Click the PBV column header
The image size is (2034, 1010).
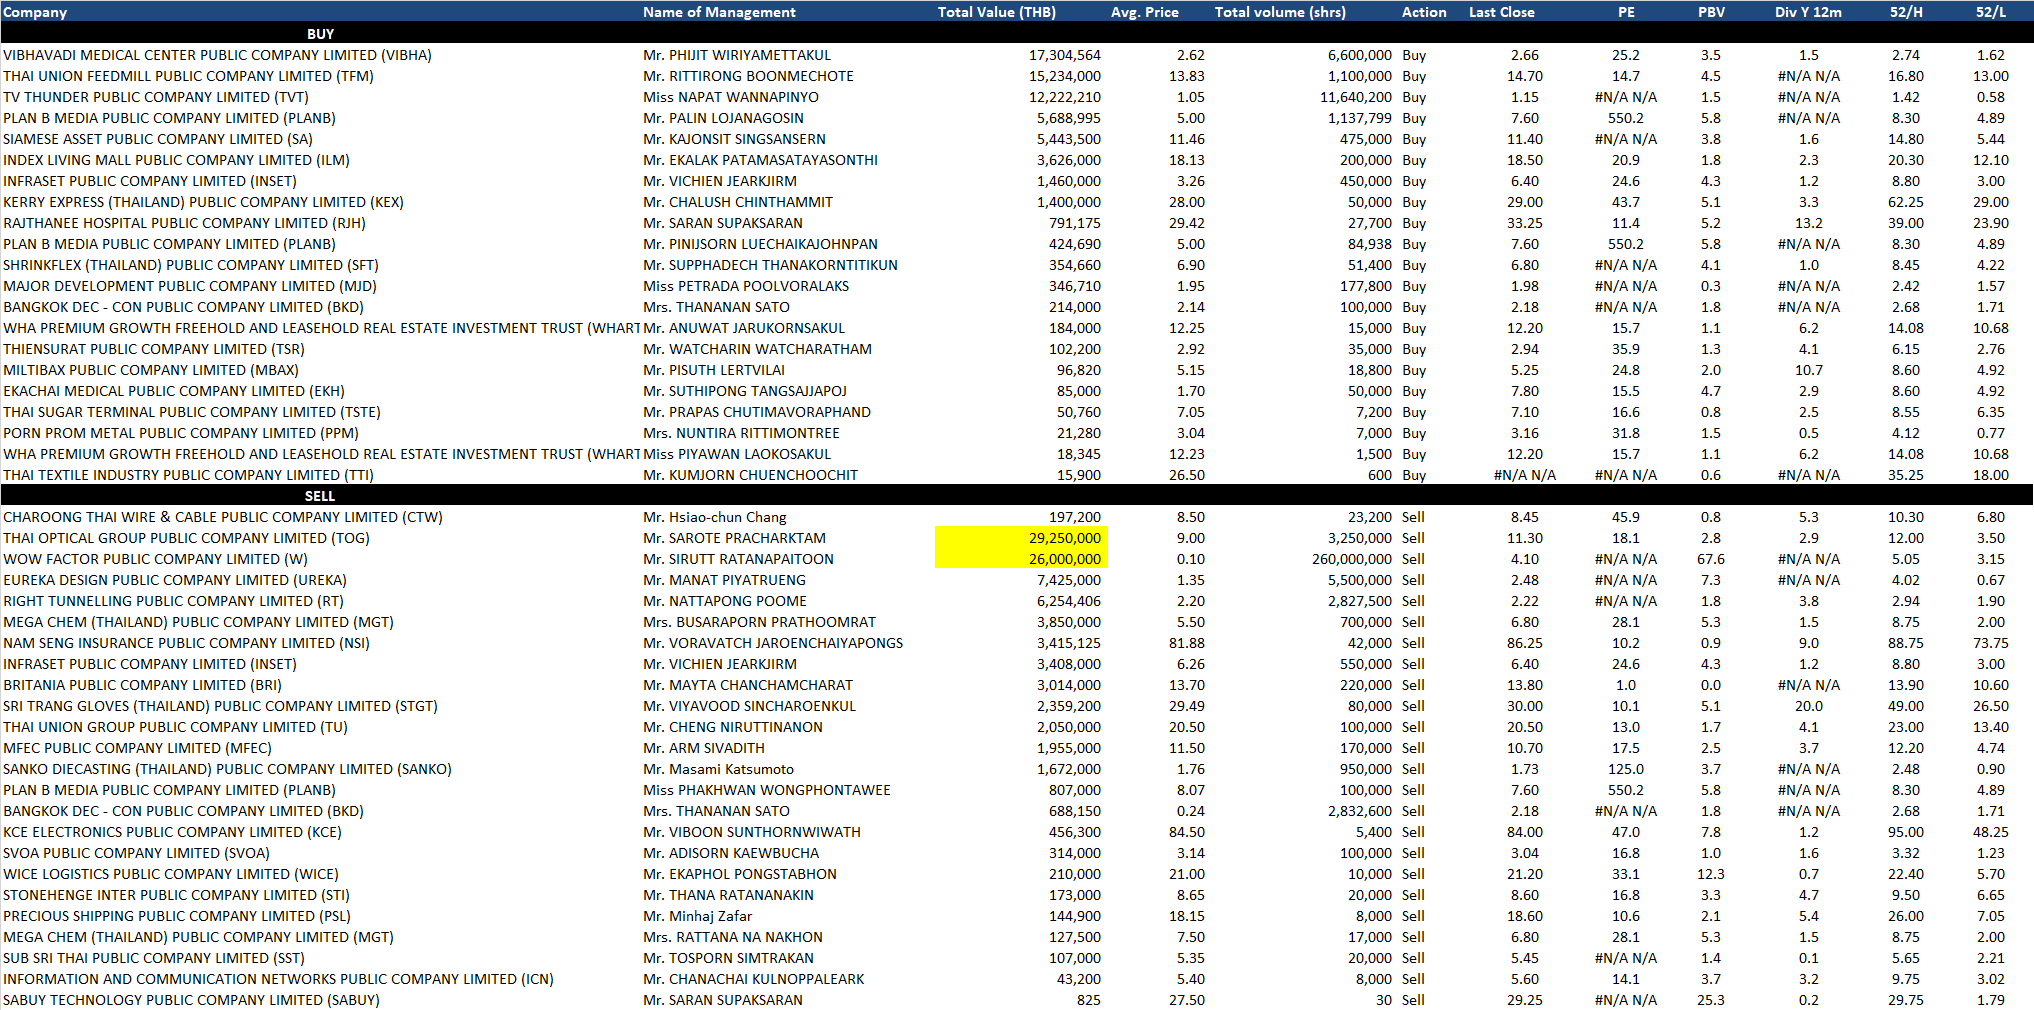pyautogui.click(x=1711, y=12)
